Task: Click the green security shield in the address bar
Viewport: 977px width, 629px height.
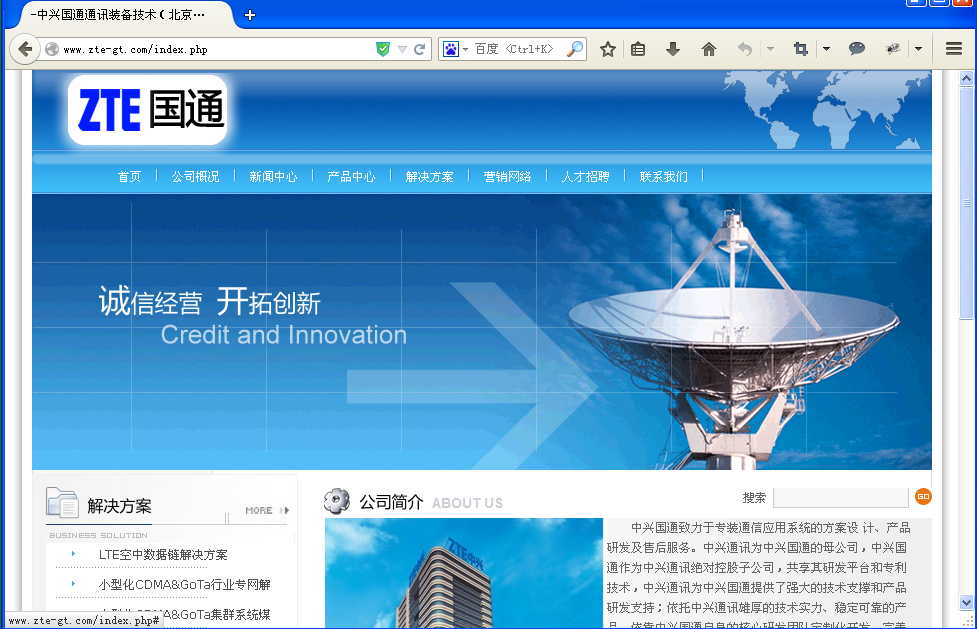Action: coord(383,49)
